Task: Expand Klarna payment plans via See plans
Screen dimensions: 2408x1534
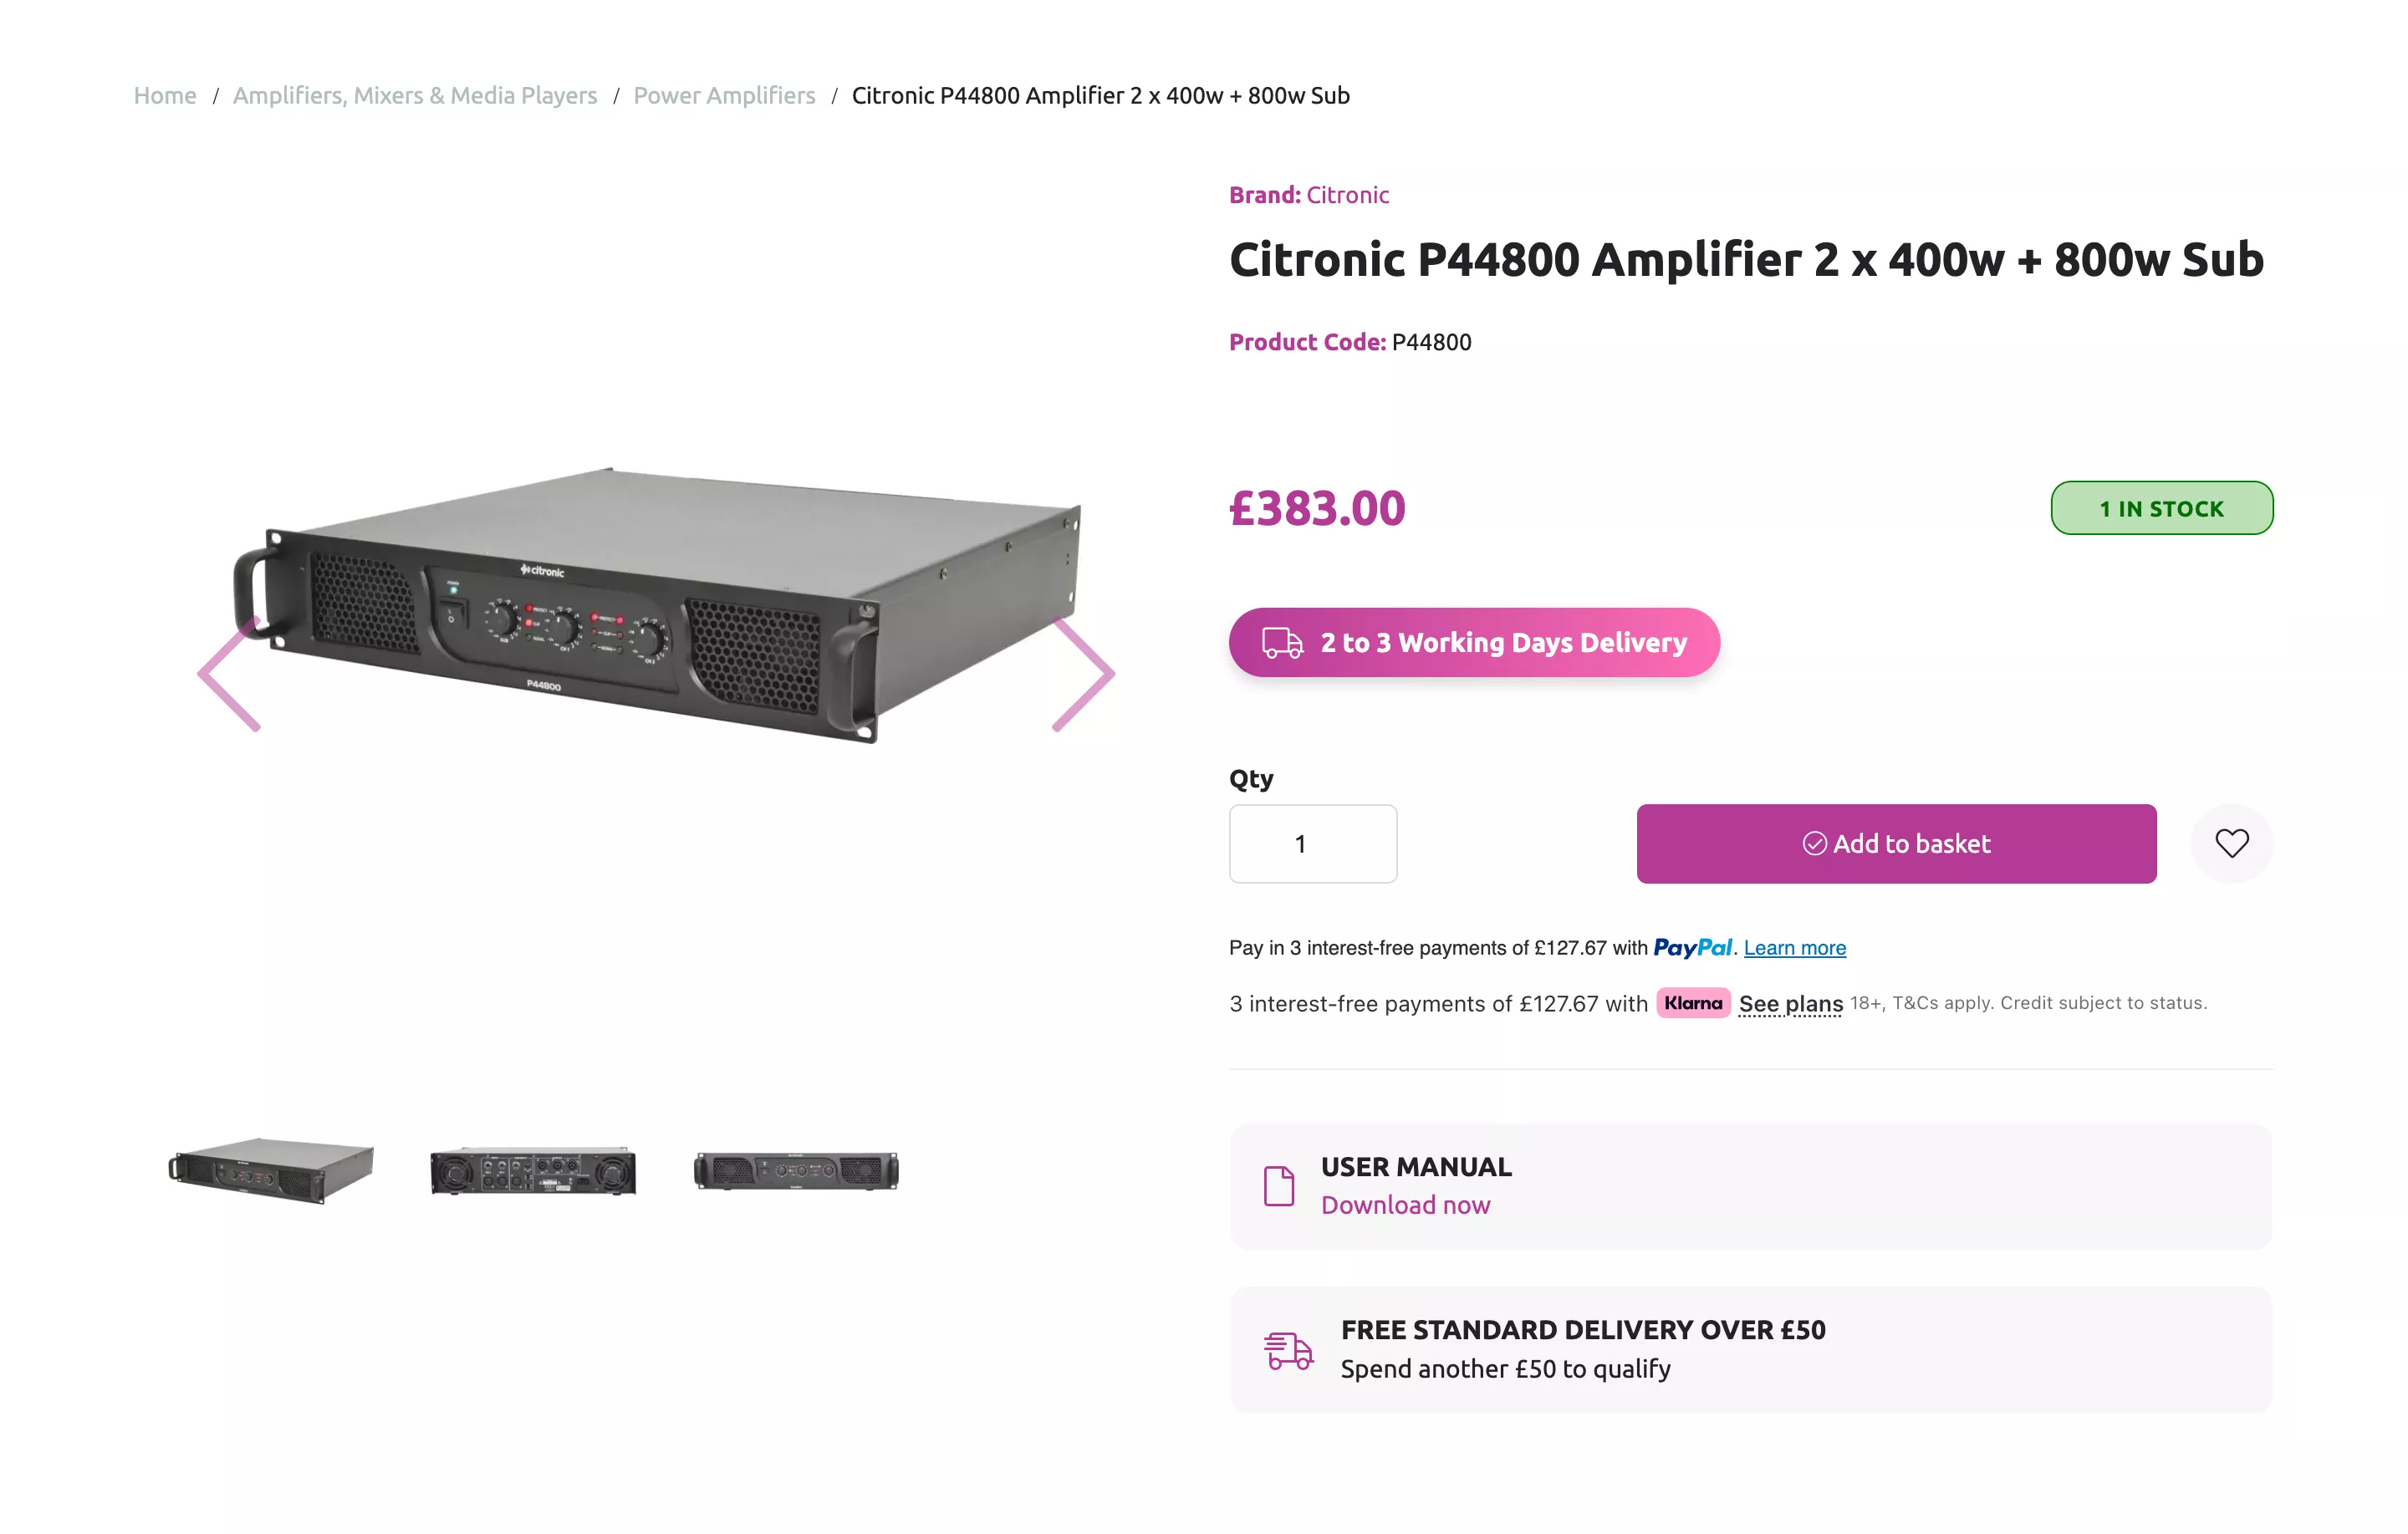Action: [1790, 1003]
